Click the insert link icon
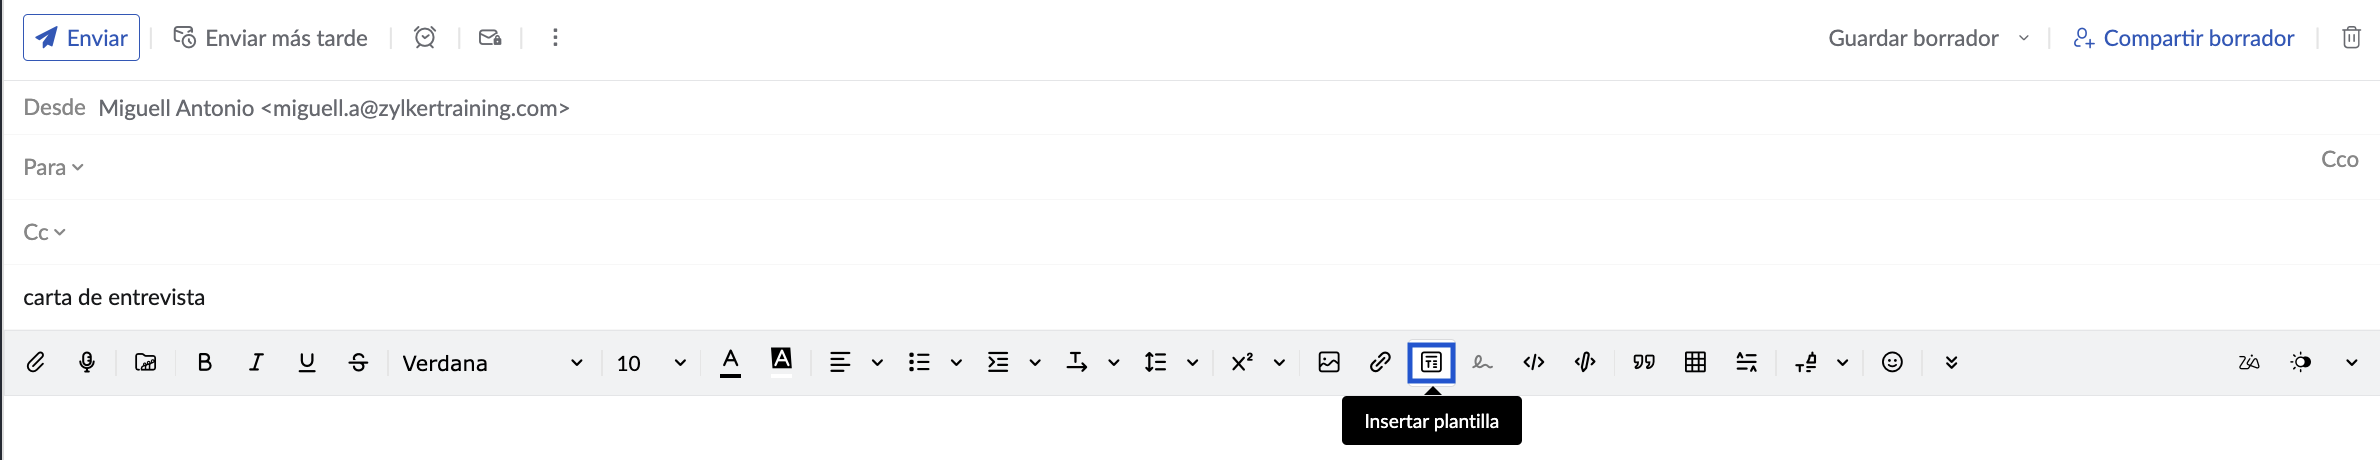This screenshot has width=2380, height=460. pyautogui.click(x=1380, y=363)
